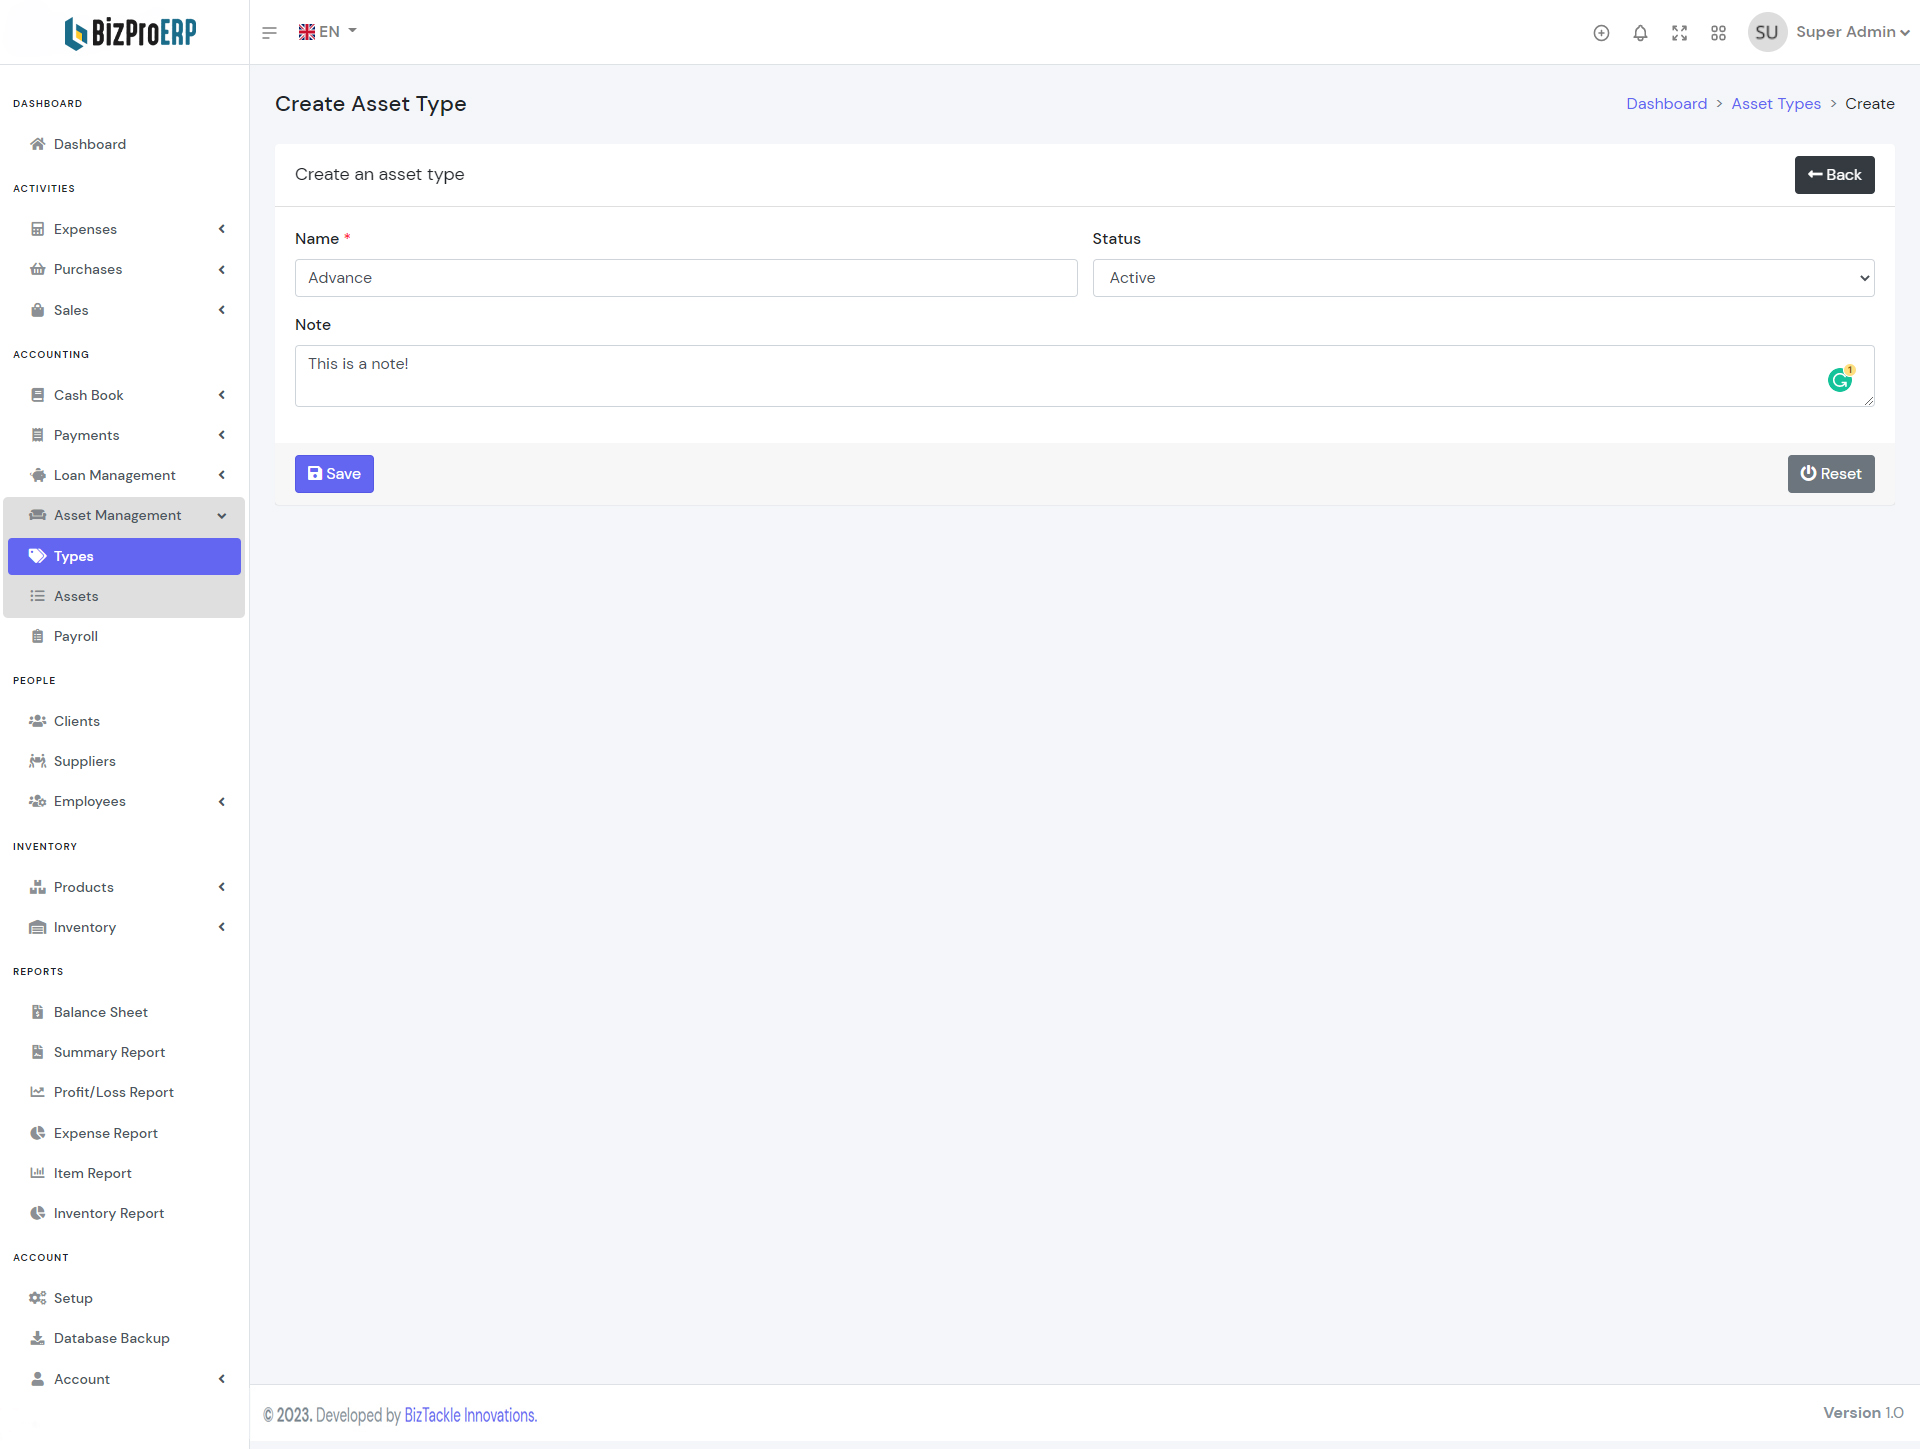The image size is (1920, 1449).
Task: Click the notification bell icon
Action: click(x=1640, y=33)
